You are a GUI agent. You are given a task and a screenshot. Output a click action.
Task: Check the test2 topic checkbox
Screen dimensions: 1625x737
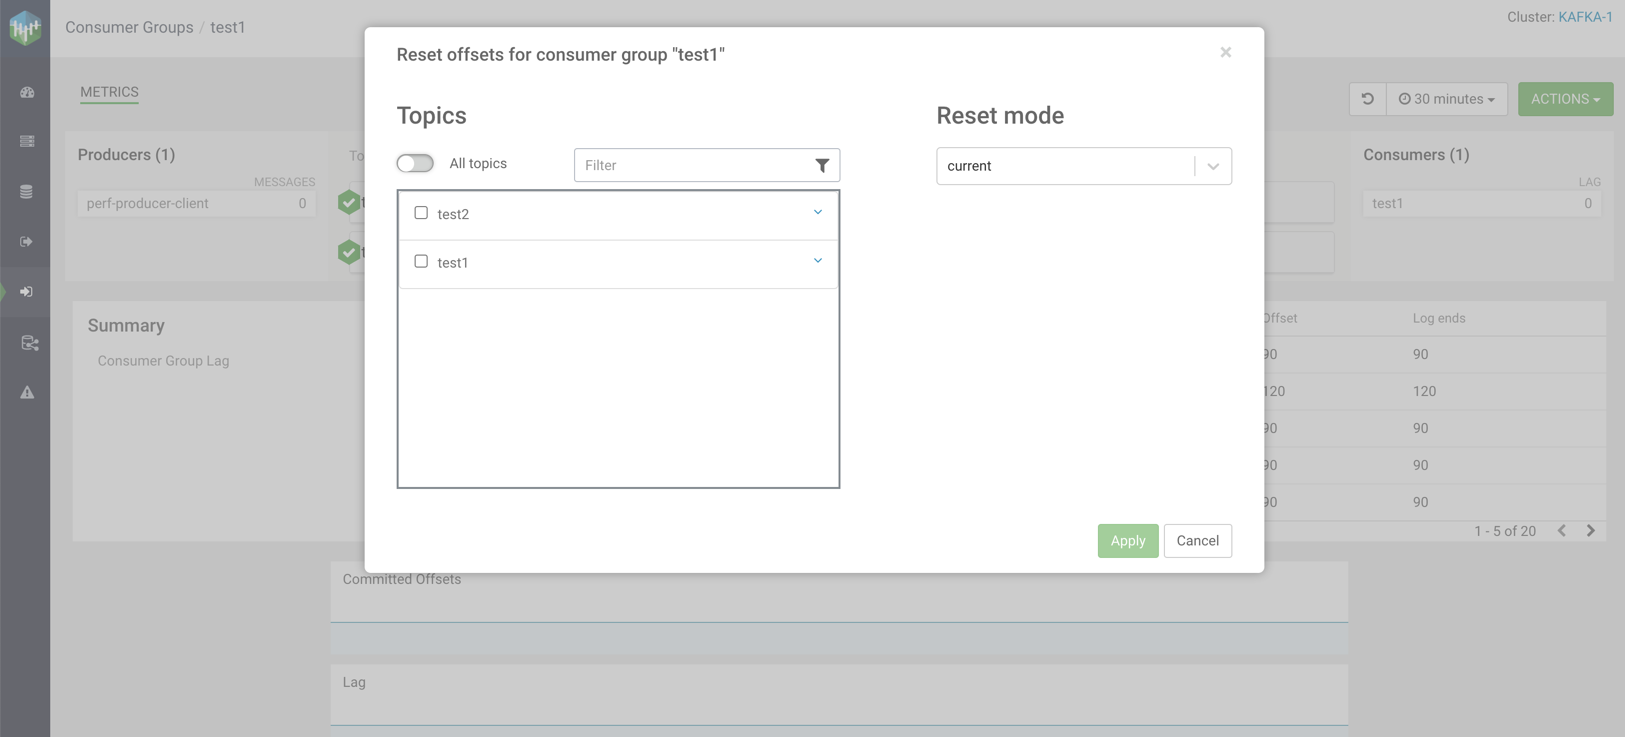click(421, 213)
